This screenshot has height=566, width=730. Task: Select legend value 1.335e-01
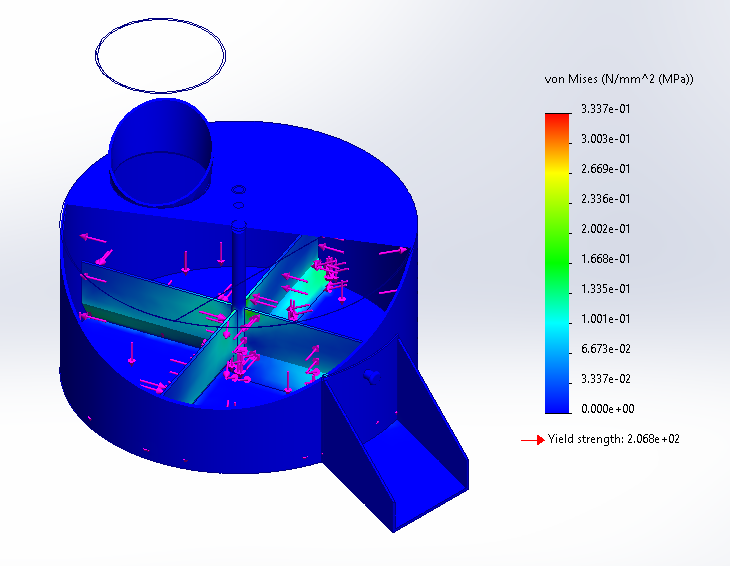coord(605,289)
